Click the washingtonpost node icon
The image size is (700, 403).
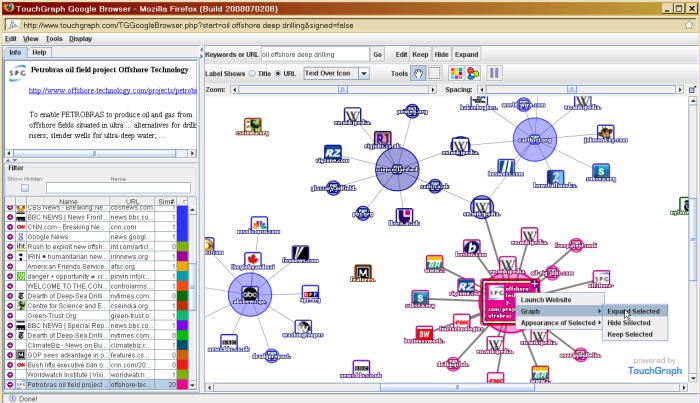303,327
